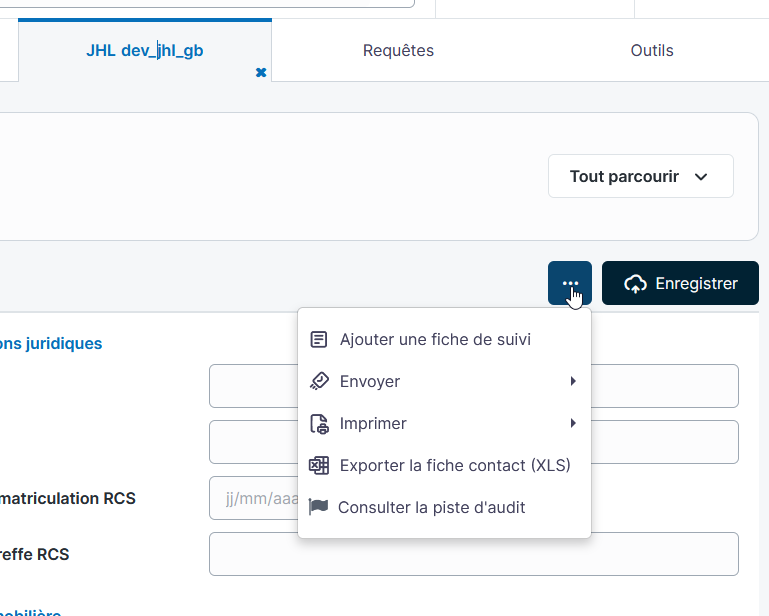Switch to the Requêtes tab
Screen dimensions: 769x616
pyautogui.click(x=398, y=50)
